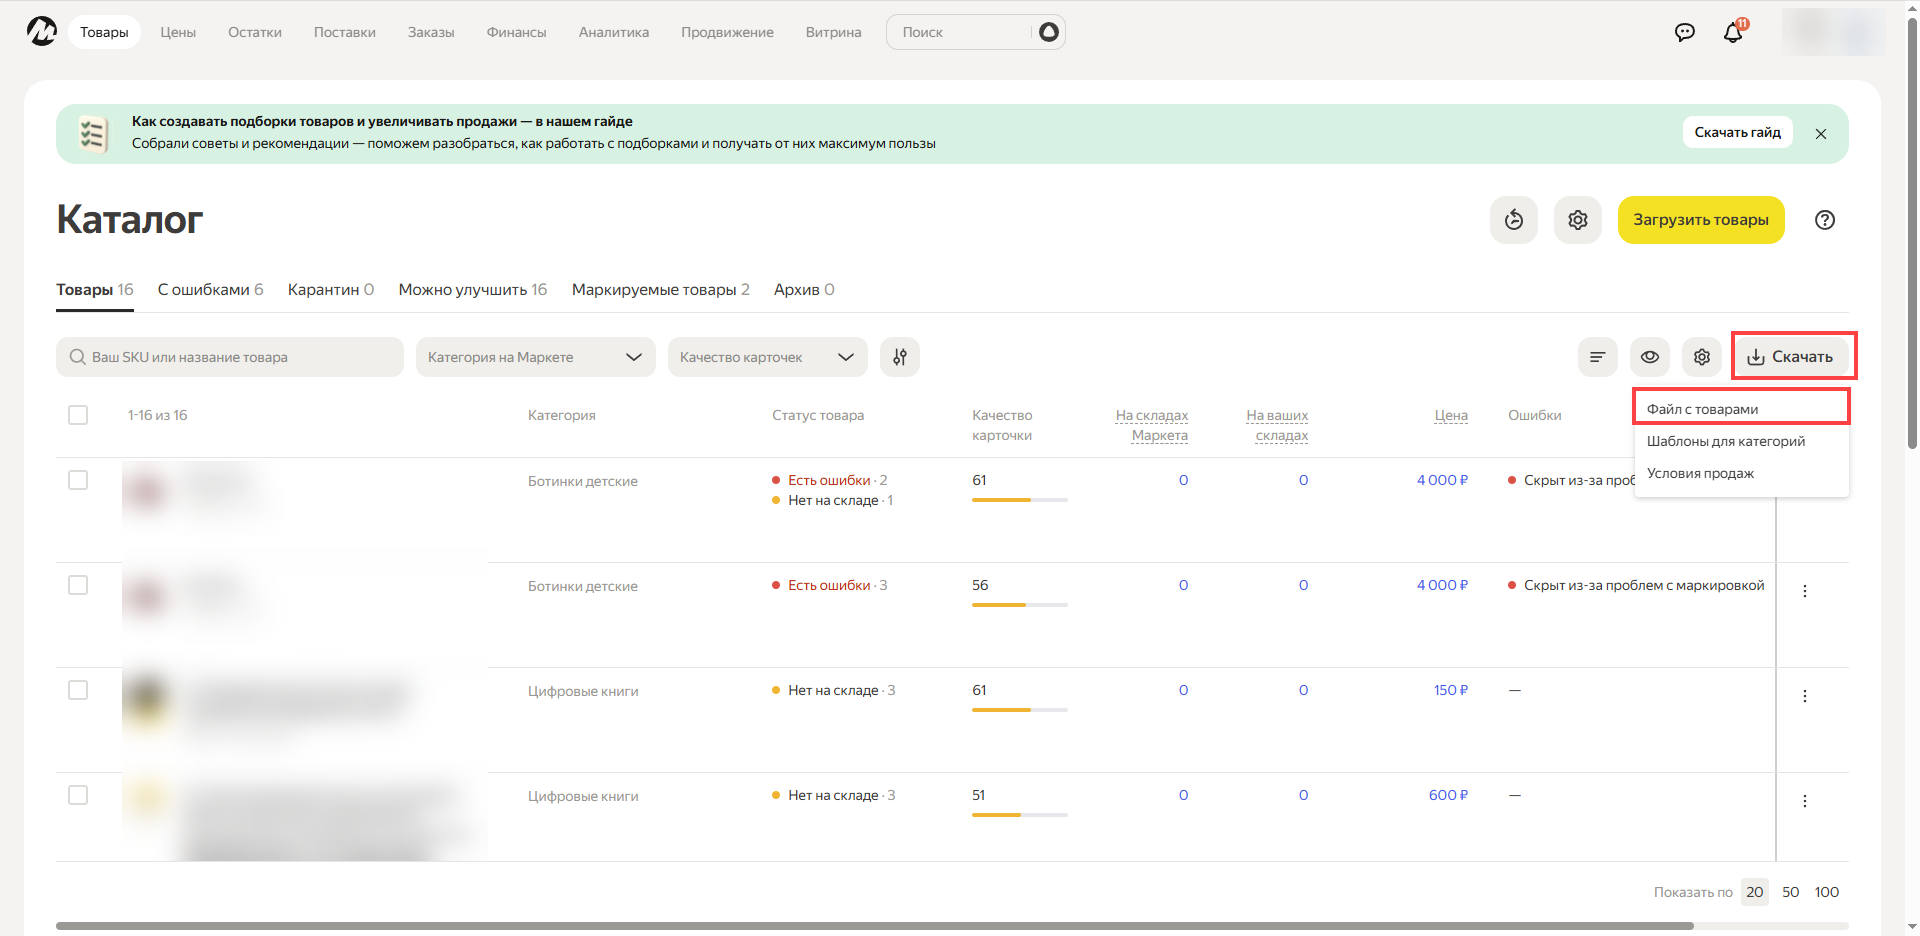Open the chat messages icon
1920x936 pixels.
coord(1684,32)
